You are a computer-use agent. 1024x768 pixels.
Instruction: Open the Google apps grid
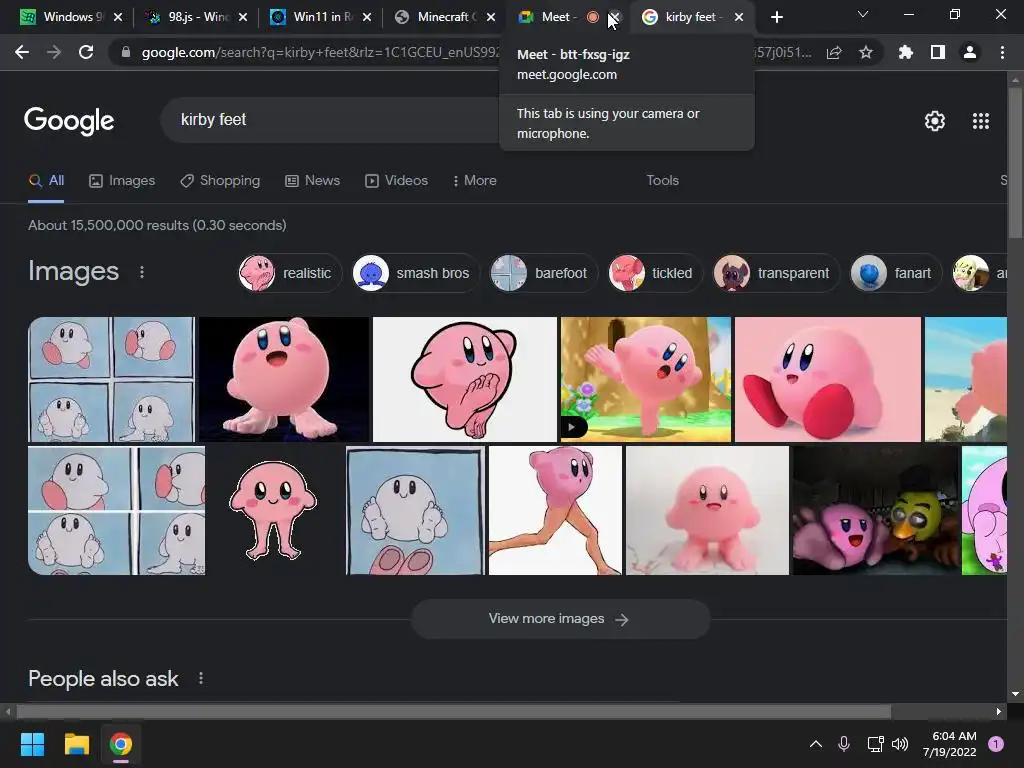[981, 121]
